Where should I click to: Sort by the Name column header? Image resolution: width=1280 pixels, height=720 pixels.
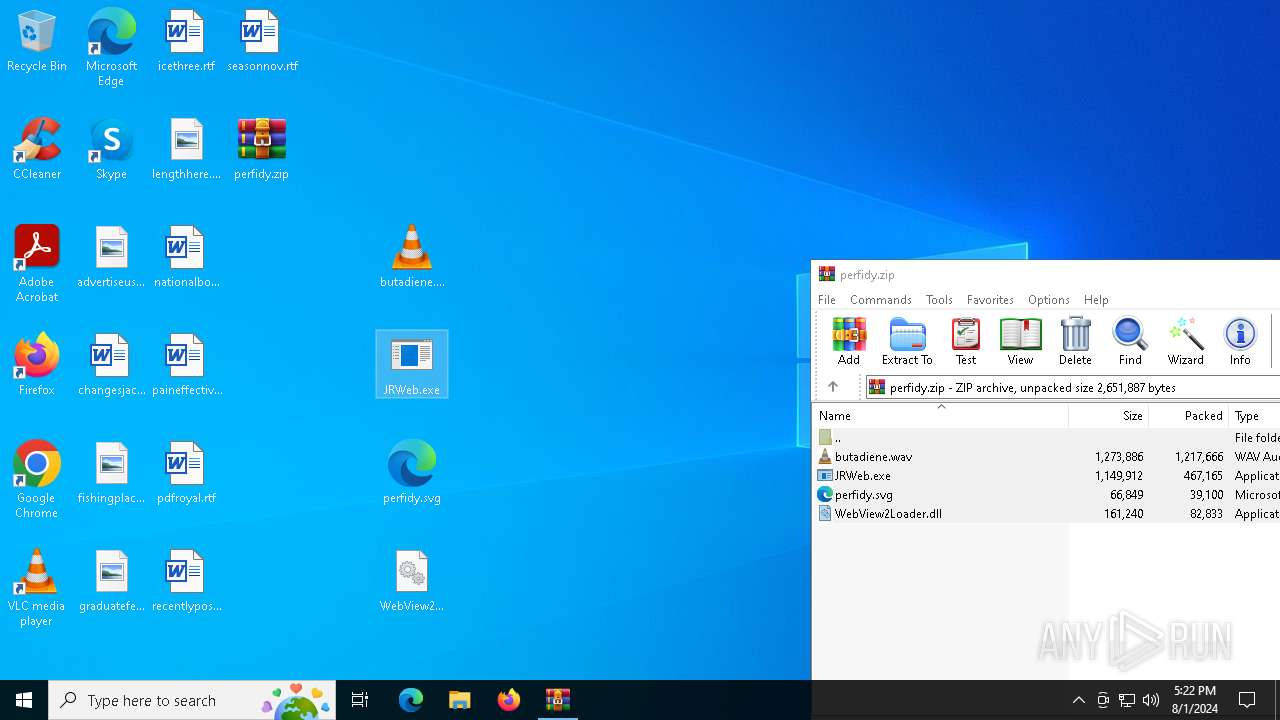tap(940, 416)
